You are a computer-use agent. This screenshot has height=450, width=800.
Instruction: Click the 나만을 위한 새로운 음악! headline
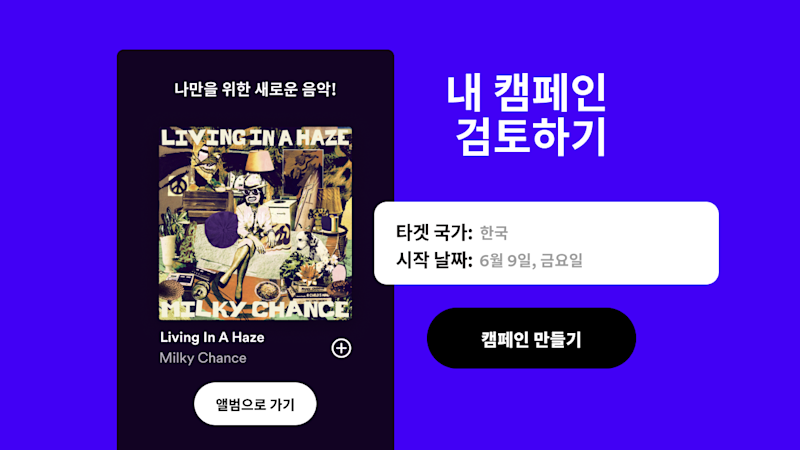click(x=255, y=89)
